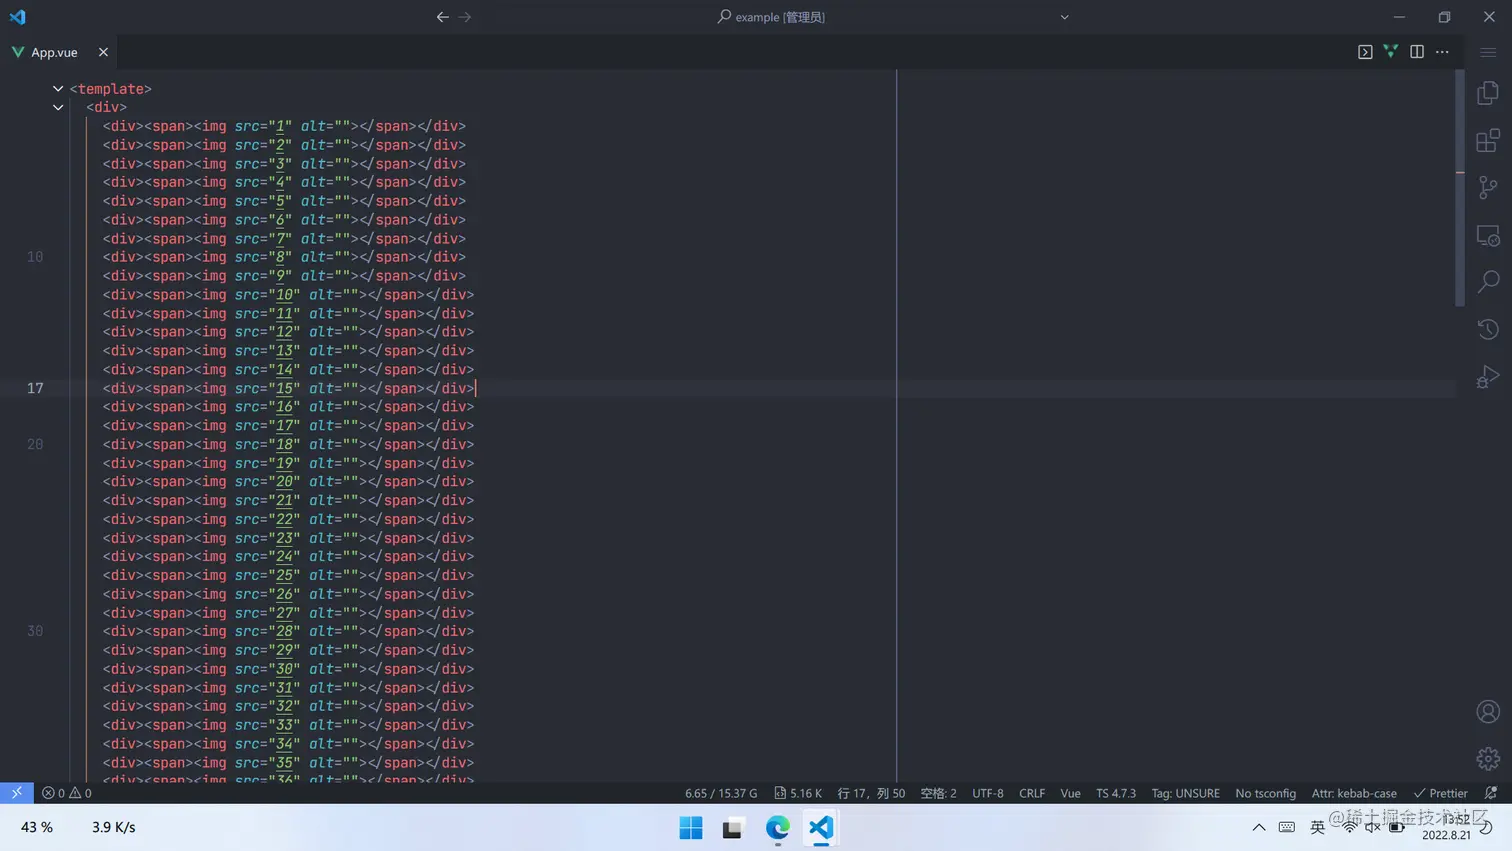This screenshot has height=851, width=1512.
Task: Open Task View from the taskbar
Action: pyautogui.click(x=733, y=828)
